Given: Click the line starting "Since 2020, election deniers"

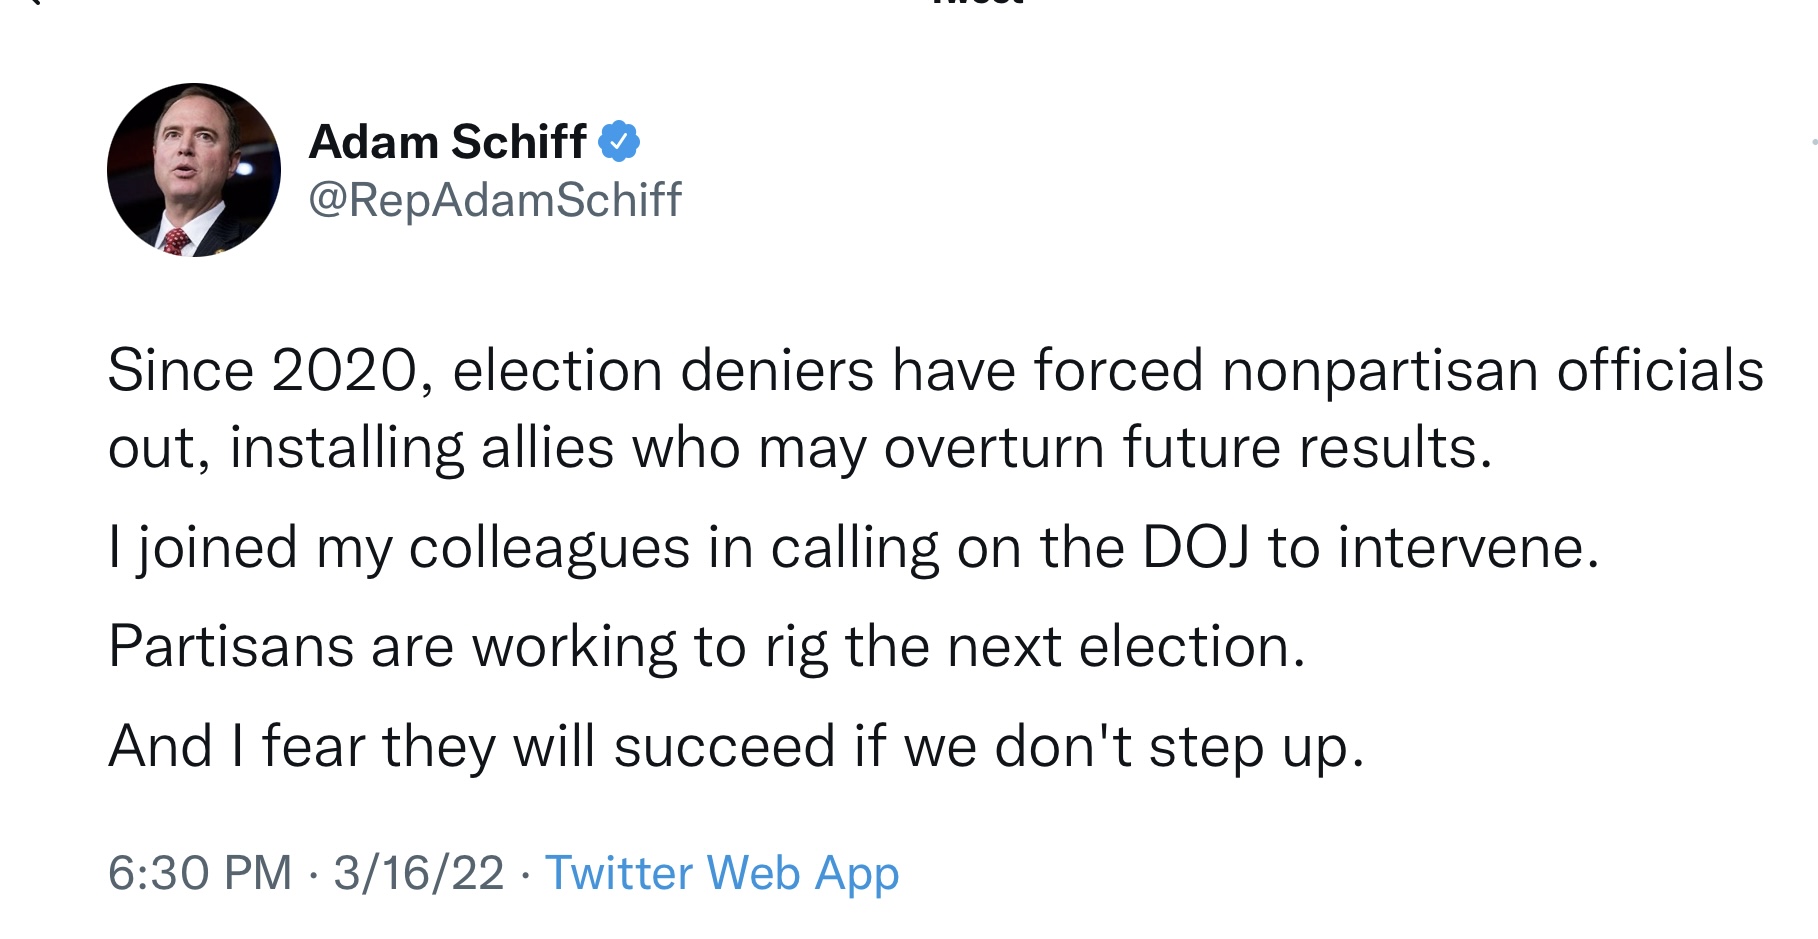Looking at the screenshot, I should [934, 371].
